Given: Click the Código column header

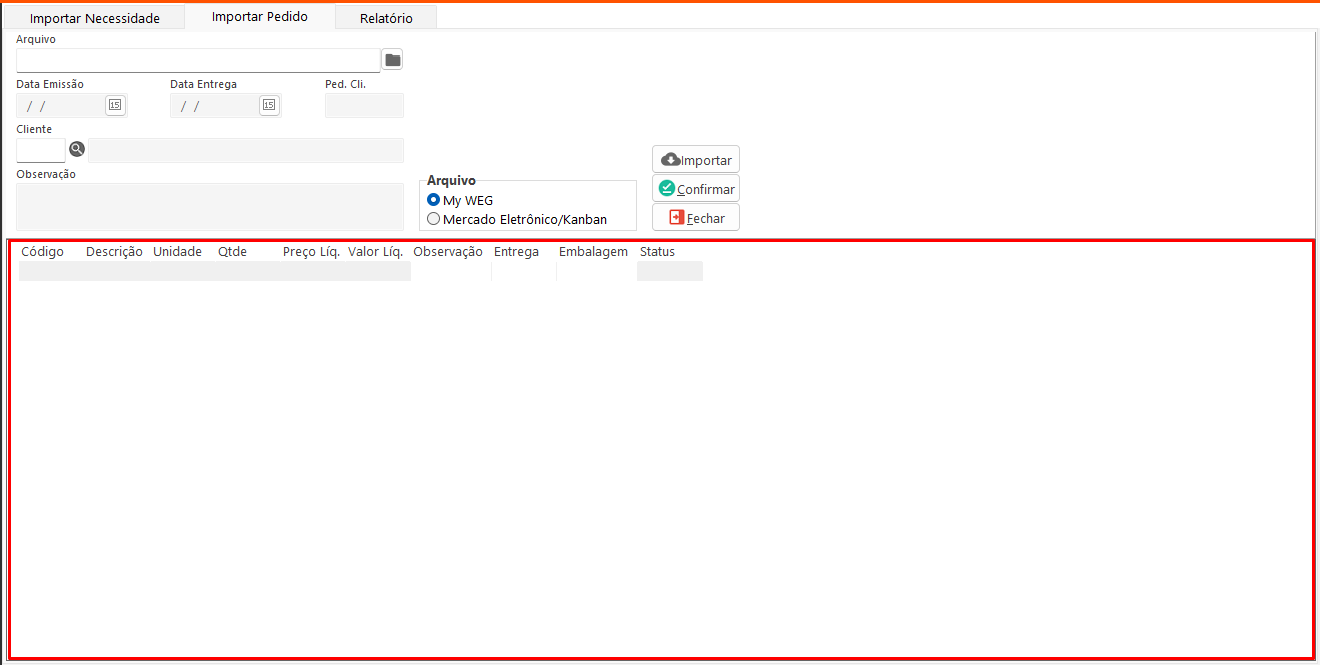Looking at the screenshot, I should tap(43, 252).
